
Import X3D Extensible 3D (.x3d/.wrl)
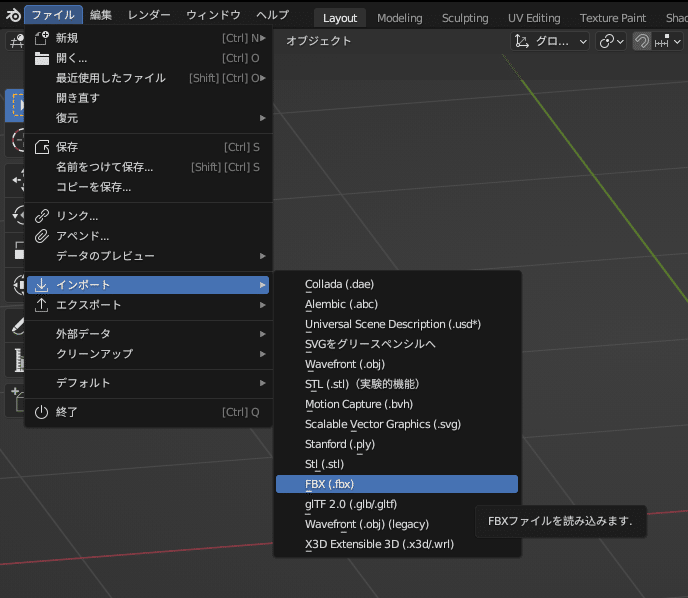397,544
